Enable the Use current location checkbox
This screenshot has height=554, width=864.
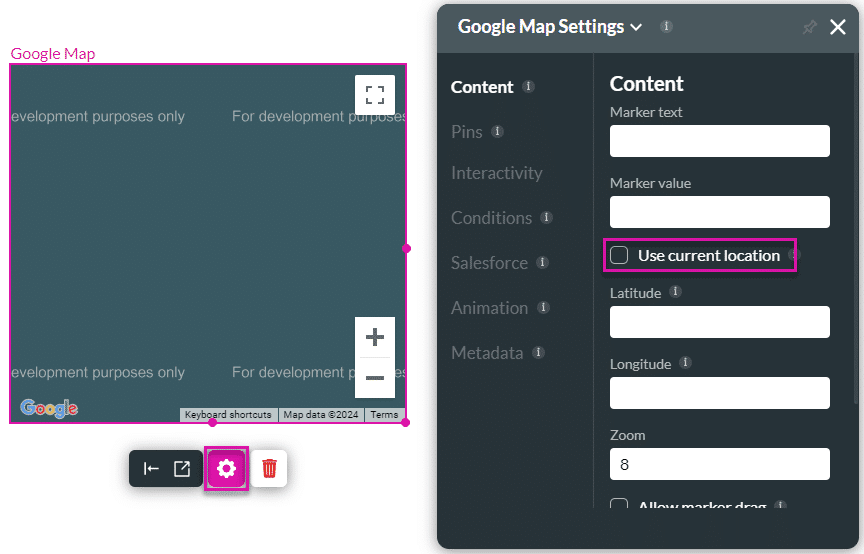click(x=619, y=255)
